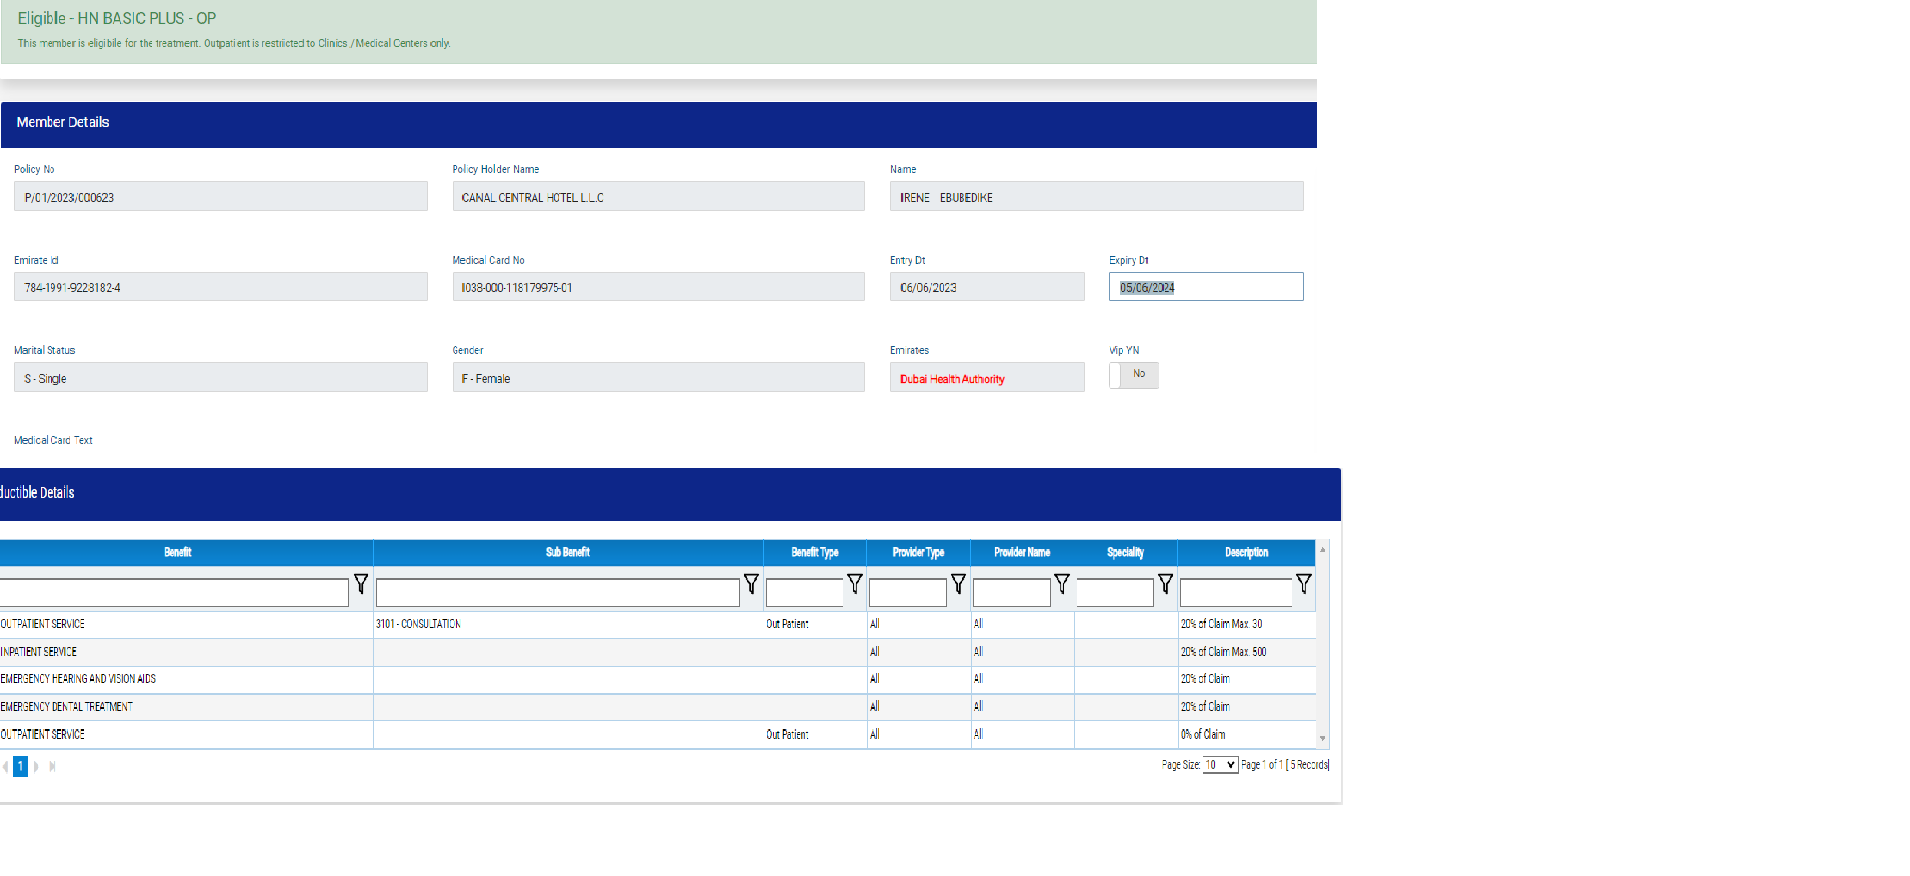Sort by the Benefit column header
The height and width of the screenshot is (876, 1910).
177,553
